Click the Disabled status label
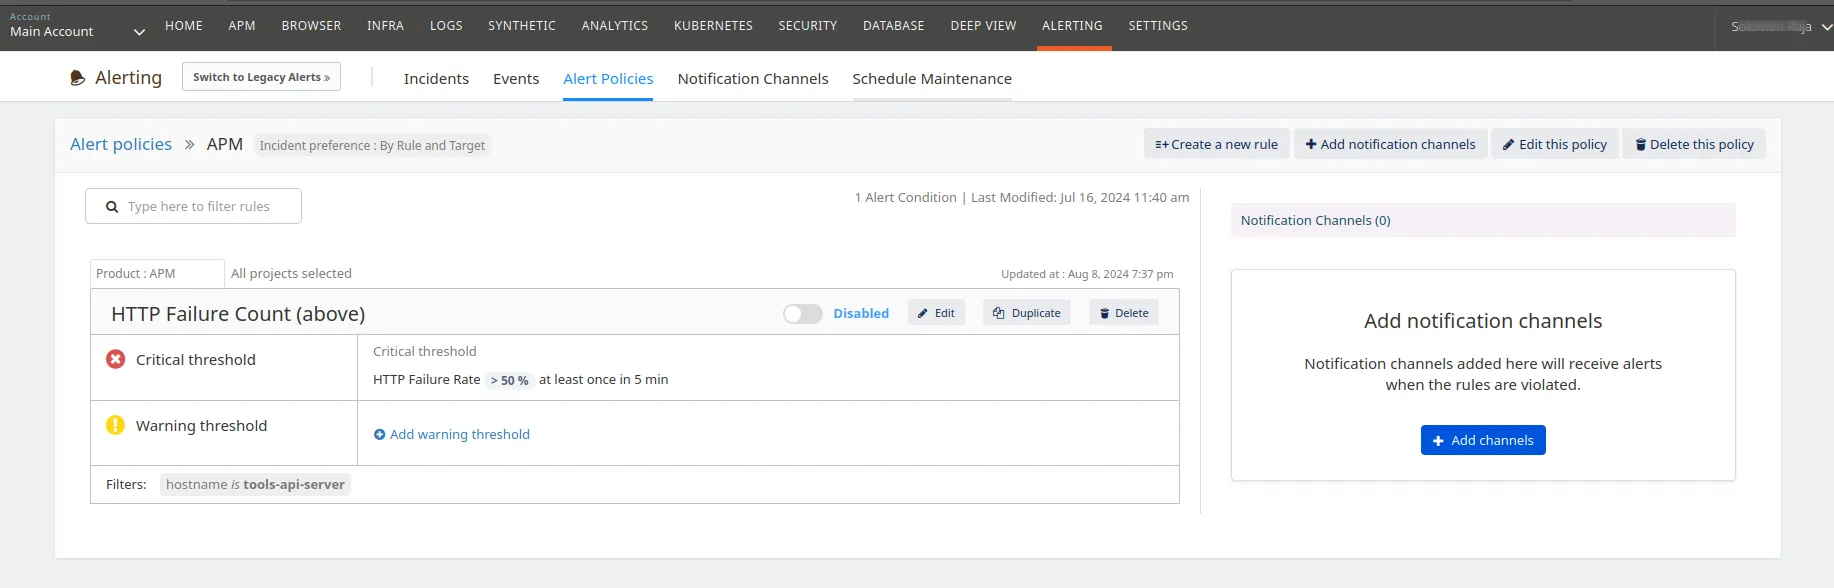This screenshot has width=1834, height=588. click(x=861, y=313)
